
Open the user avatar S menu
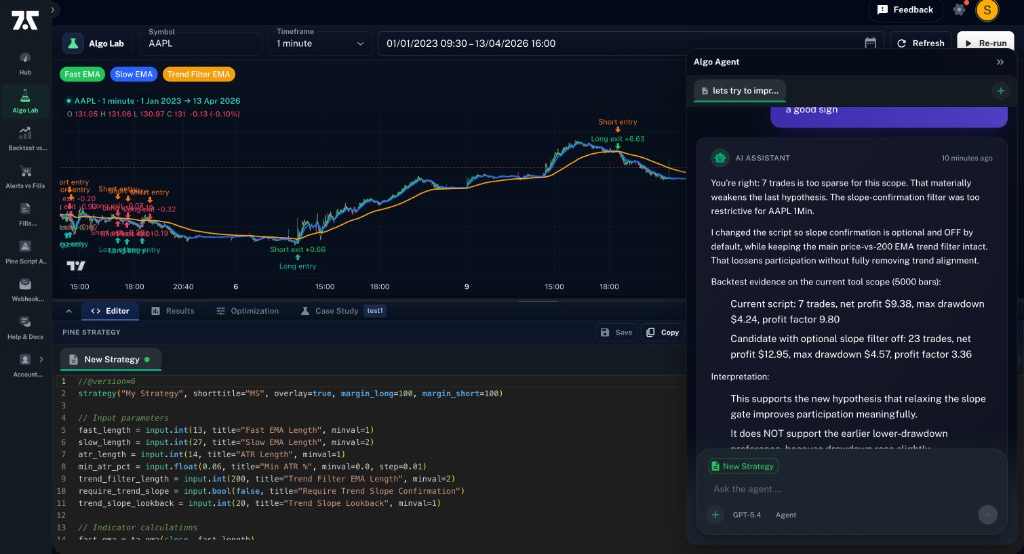click(987, 10)
